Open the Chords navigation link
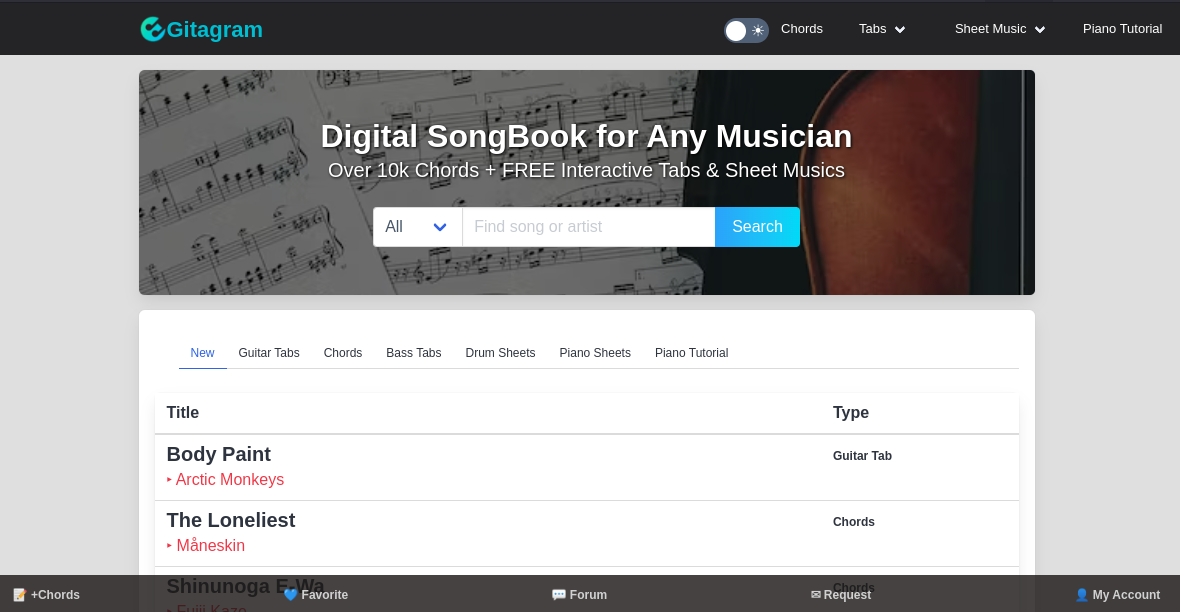The width and height of the screenshot is (1180, 612). [x=801, y=29]
